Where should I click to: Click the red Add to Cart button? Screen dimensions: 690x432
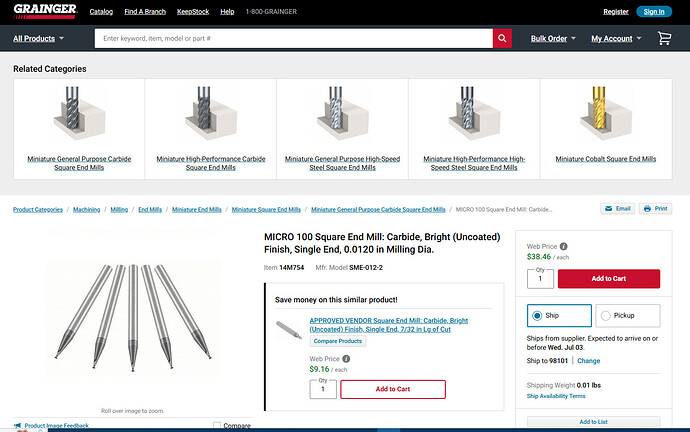point(609,278)
